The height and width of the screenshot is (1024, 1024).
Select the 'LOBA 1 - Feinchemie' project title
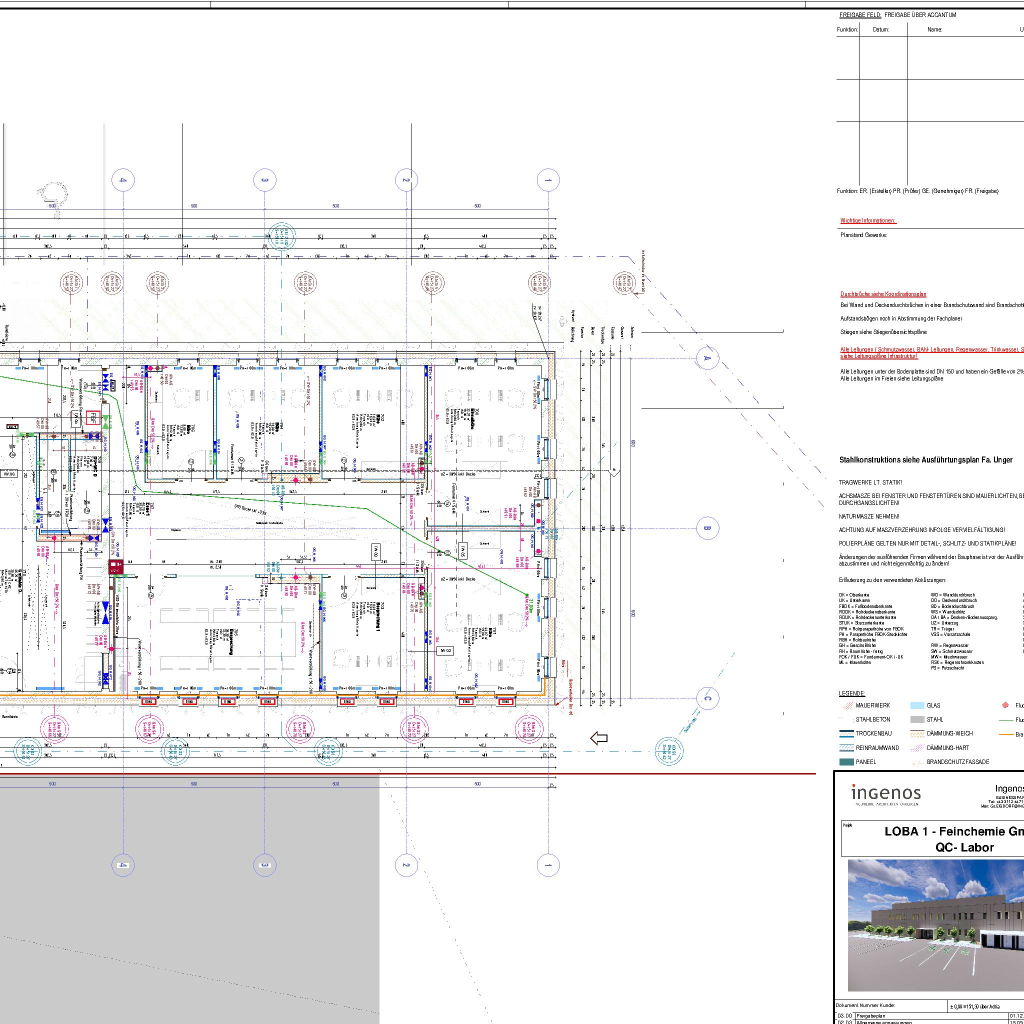click(x=950, y=831)
